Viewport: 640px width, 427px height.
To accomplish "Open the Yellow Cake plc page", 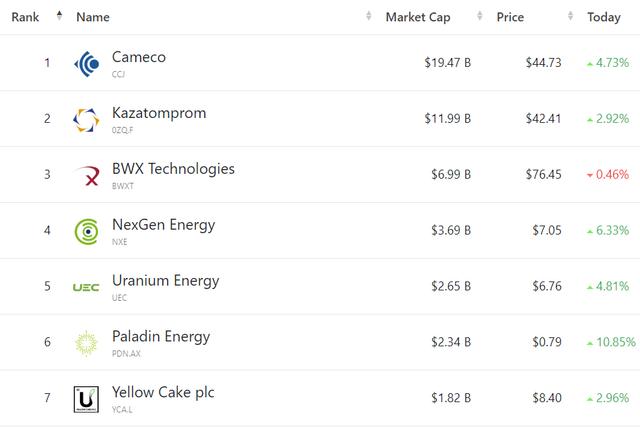I will [163, 392].
